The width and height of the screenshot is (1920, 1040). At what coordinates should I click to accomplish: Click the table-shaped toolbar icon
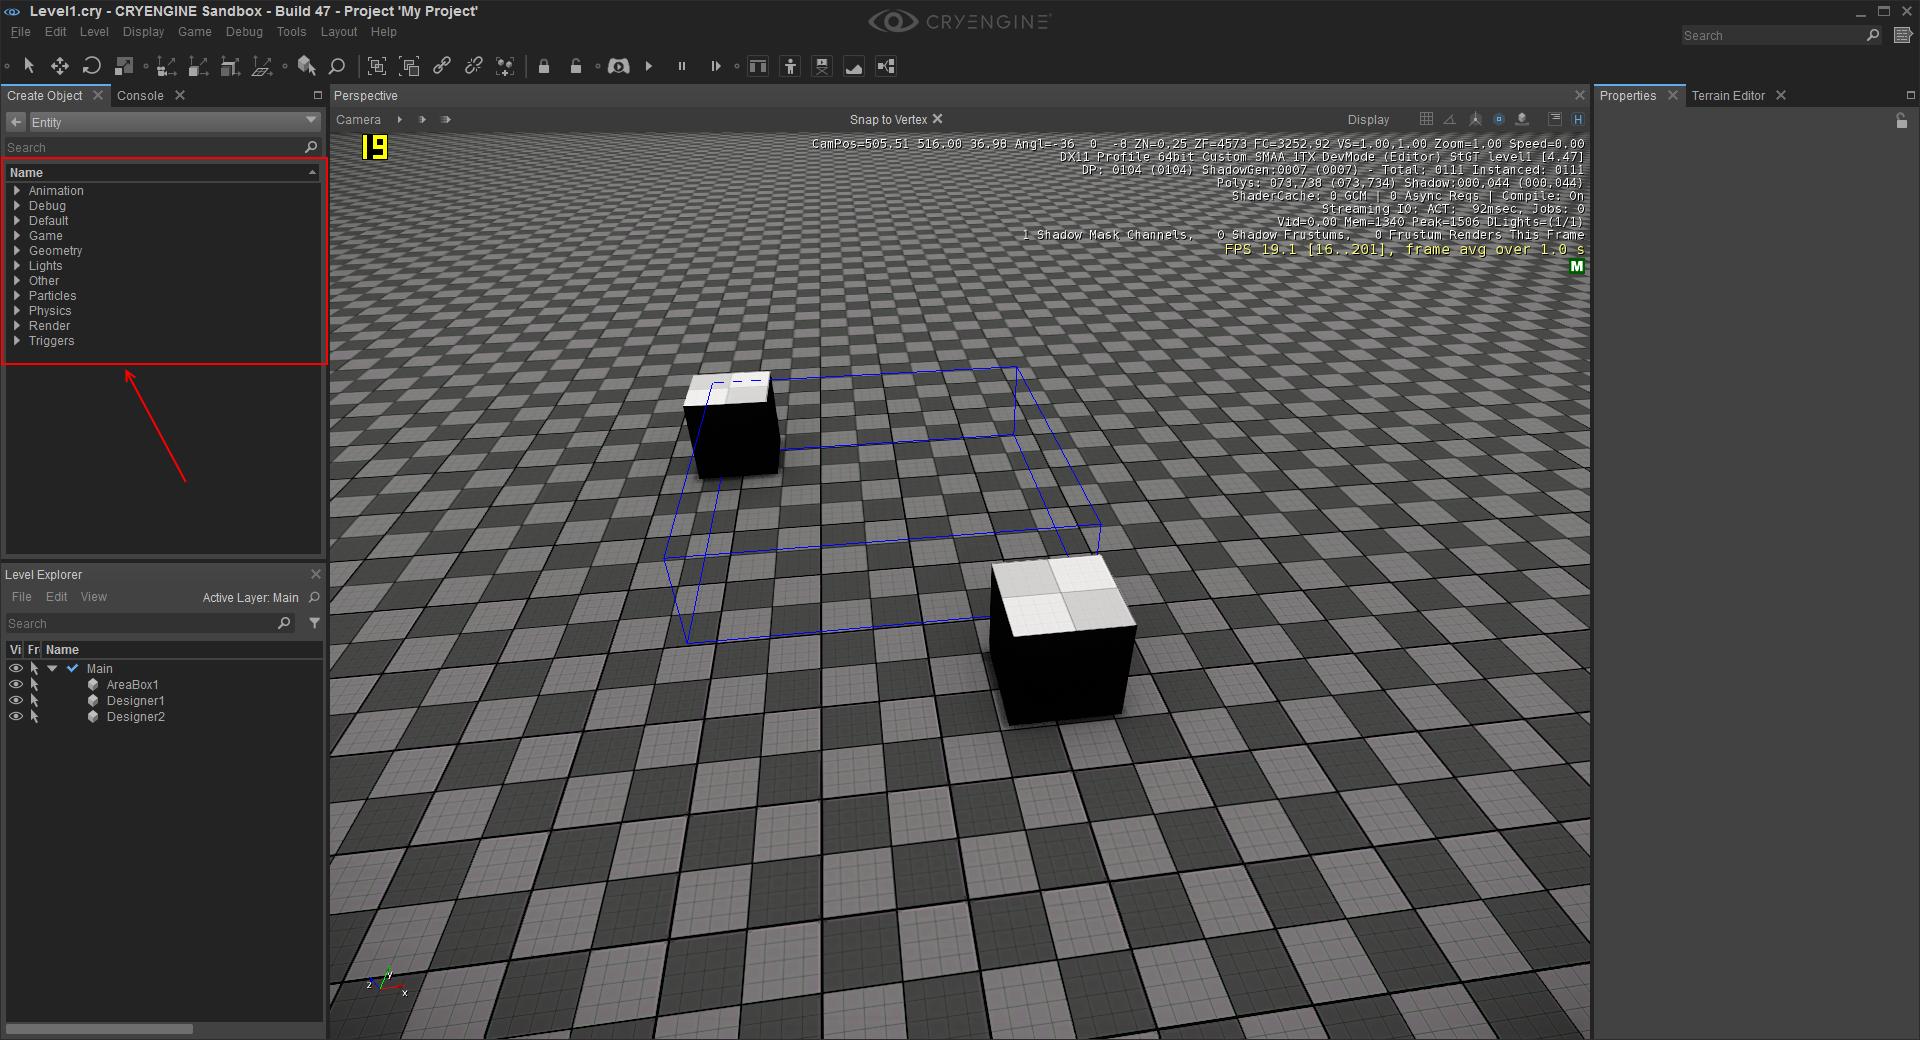pyautogui.click(x=758, y=66)
